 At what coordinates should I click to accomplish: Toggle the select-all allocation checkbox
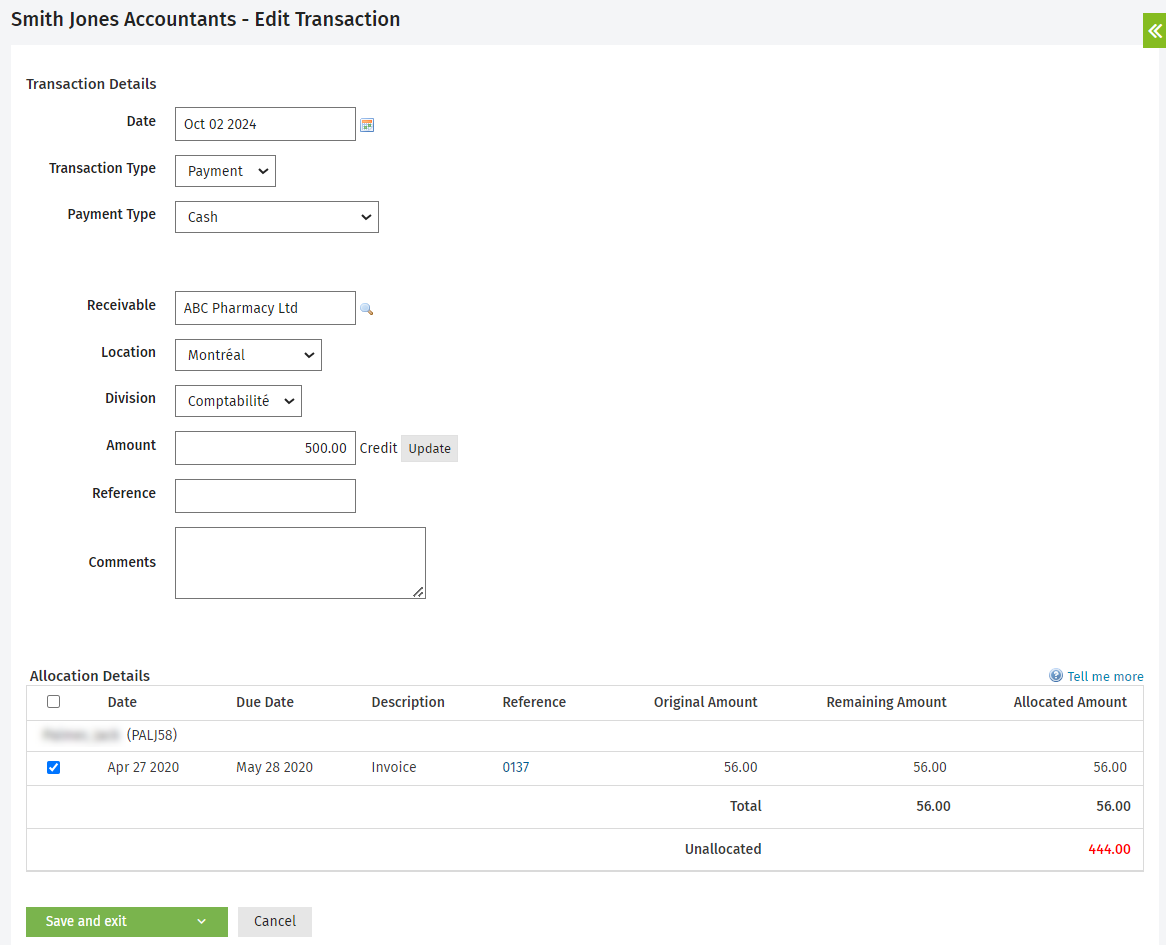point(54,702)
